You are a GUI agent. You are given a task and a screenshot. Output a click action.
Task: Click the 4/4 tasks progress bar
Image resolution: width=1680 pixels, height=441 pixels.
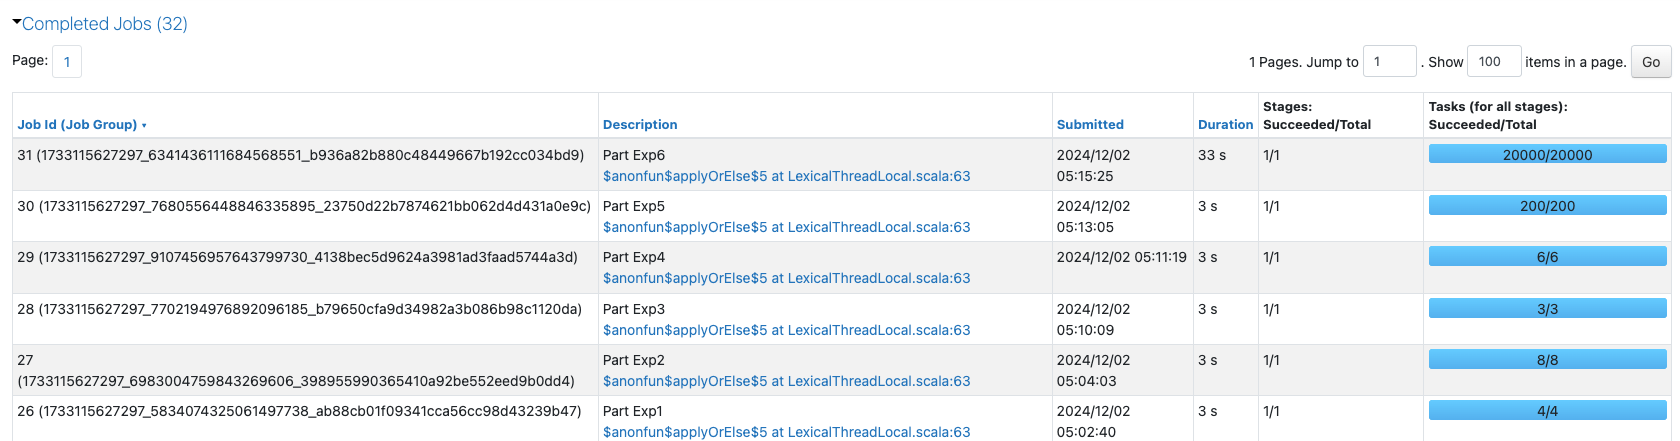[x=1547, y=411]
